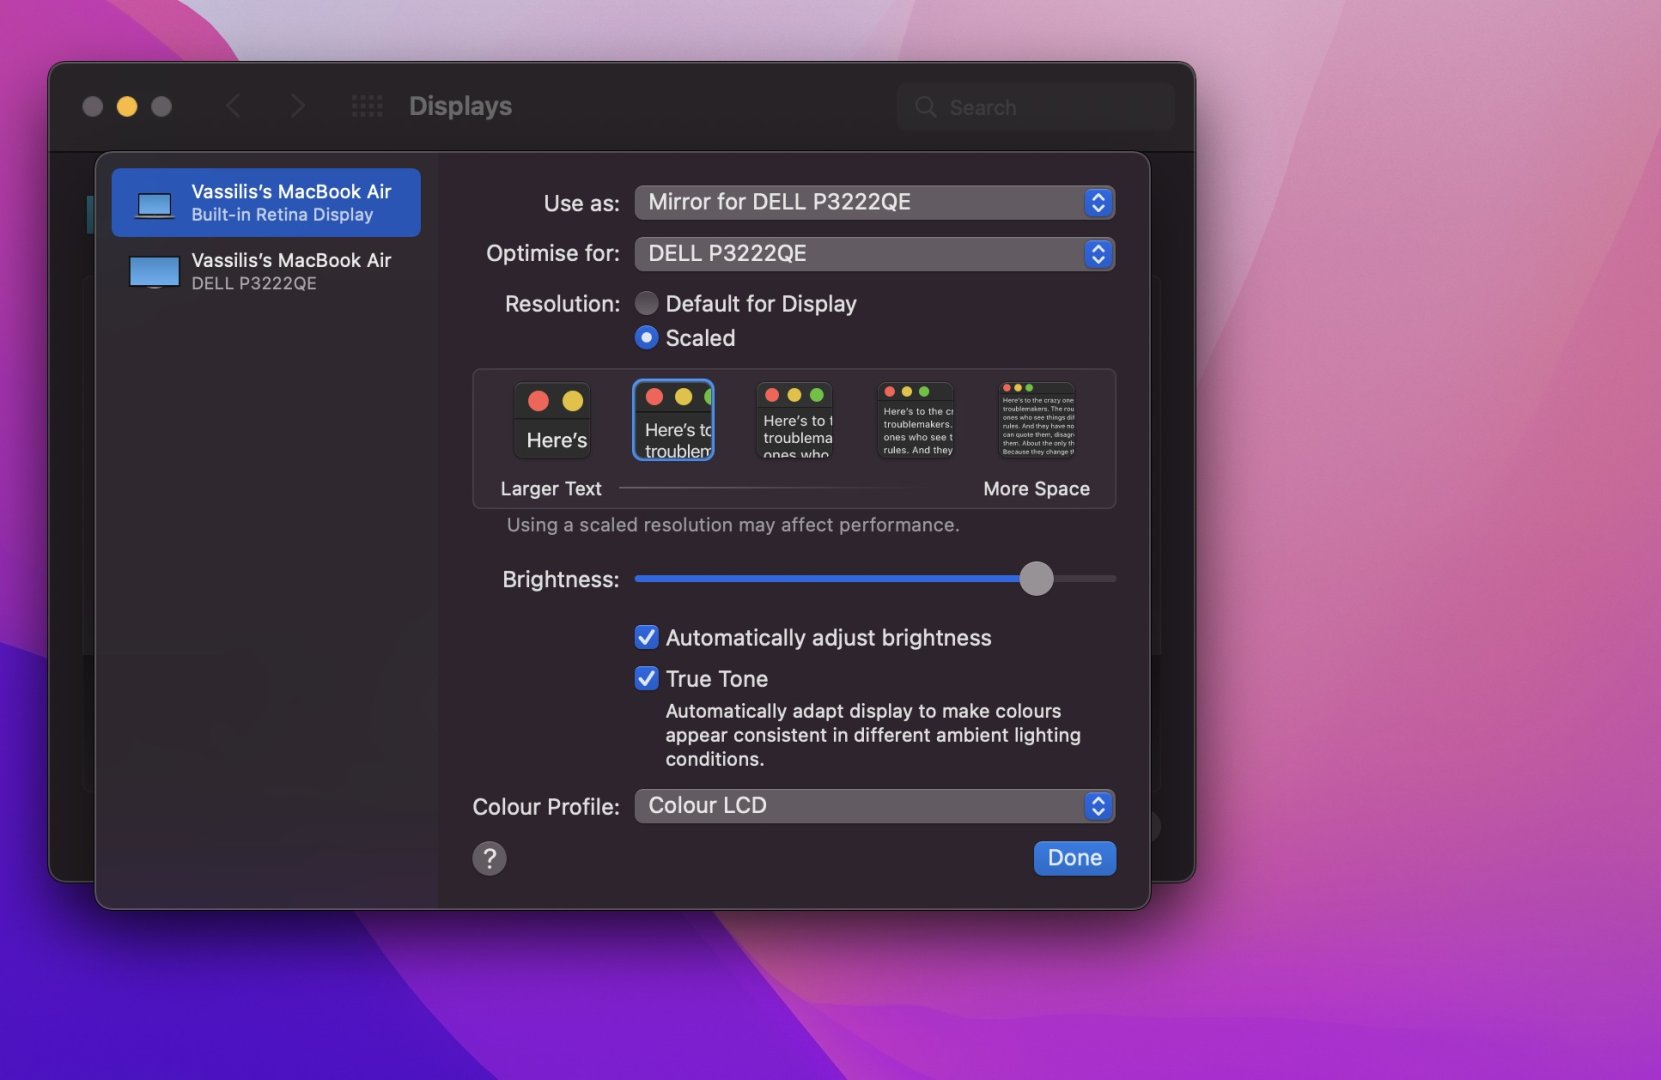
Task: Select Vassilis's MacBook Air Built-in Retina Display
Action: 266,203
